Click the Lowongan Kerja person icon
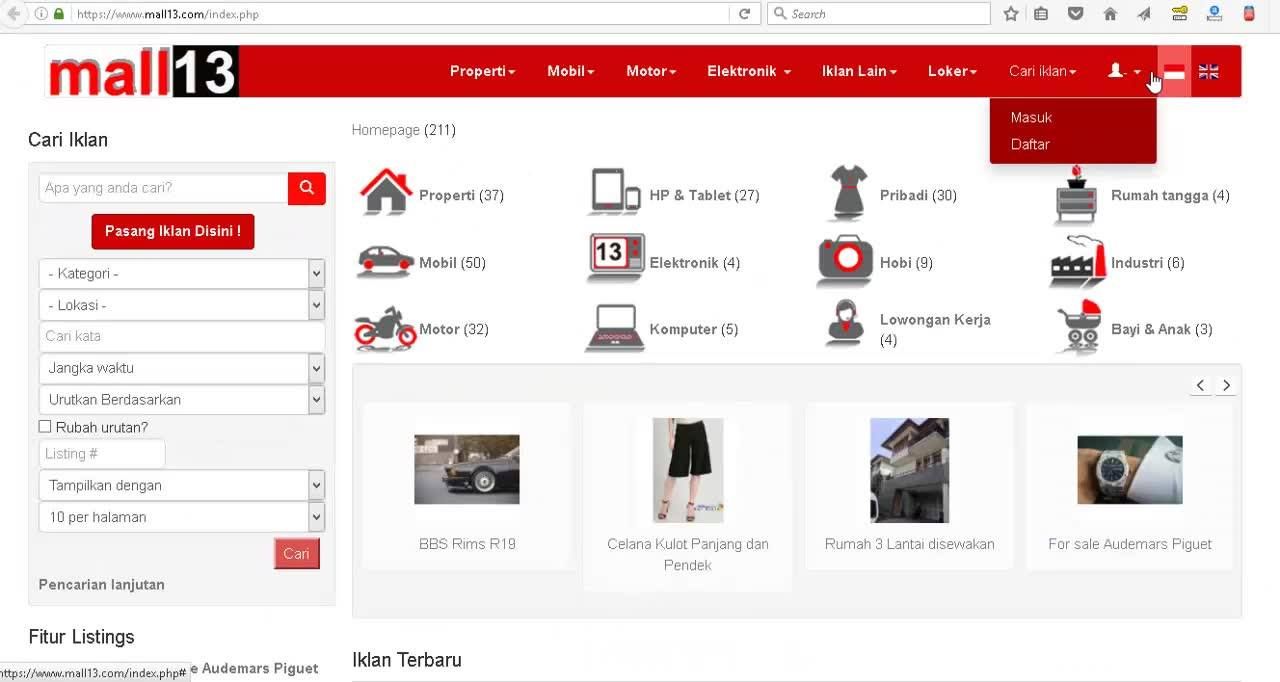Image resolution: width=1280 pixels, height=682 pixels. coord(845,323)
